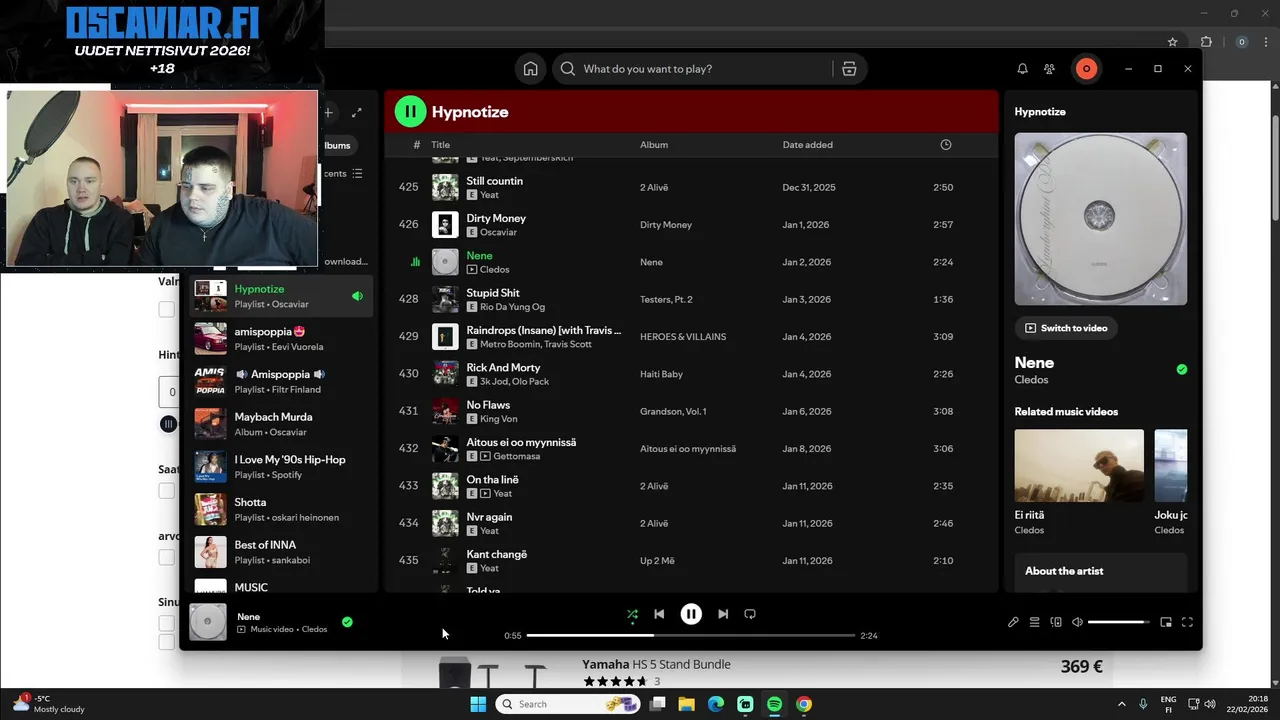1280x720 pixels.
Task: Open Amispoppia playlist by Filtr Finland
Action: click(x=280, y=381)
